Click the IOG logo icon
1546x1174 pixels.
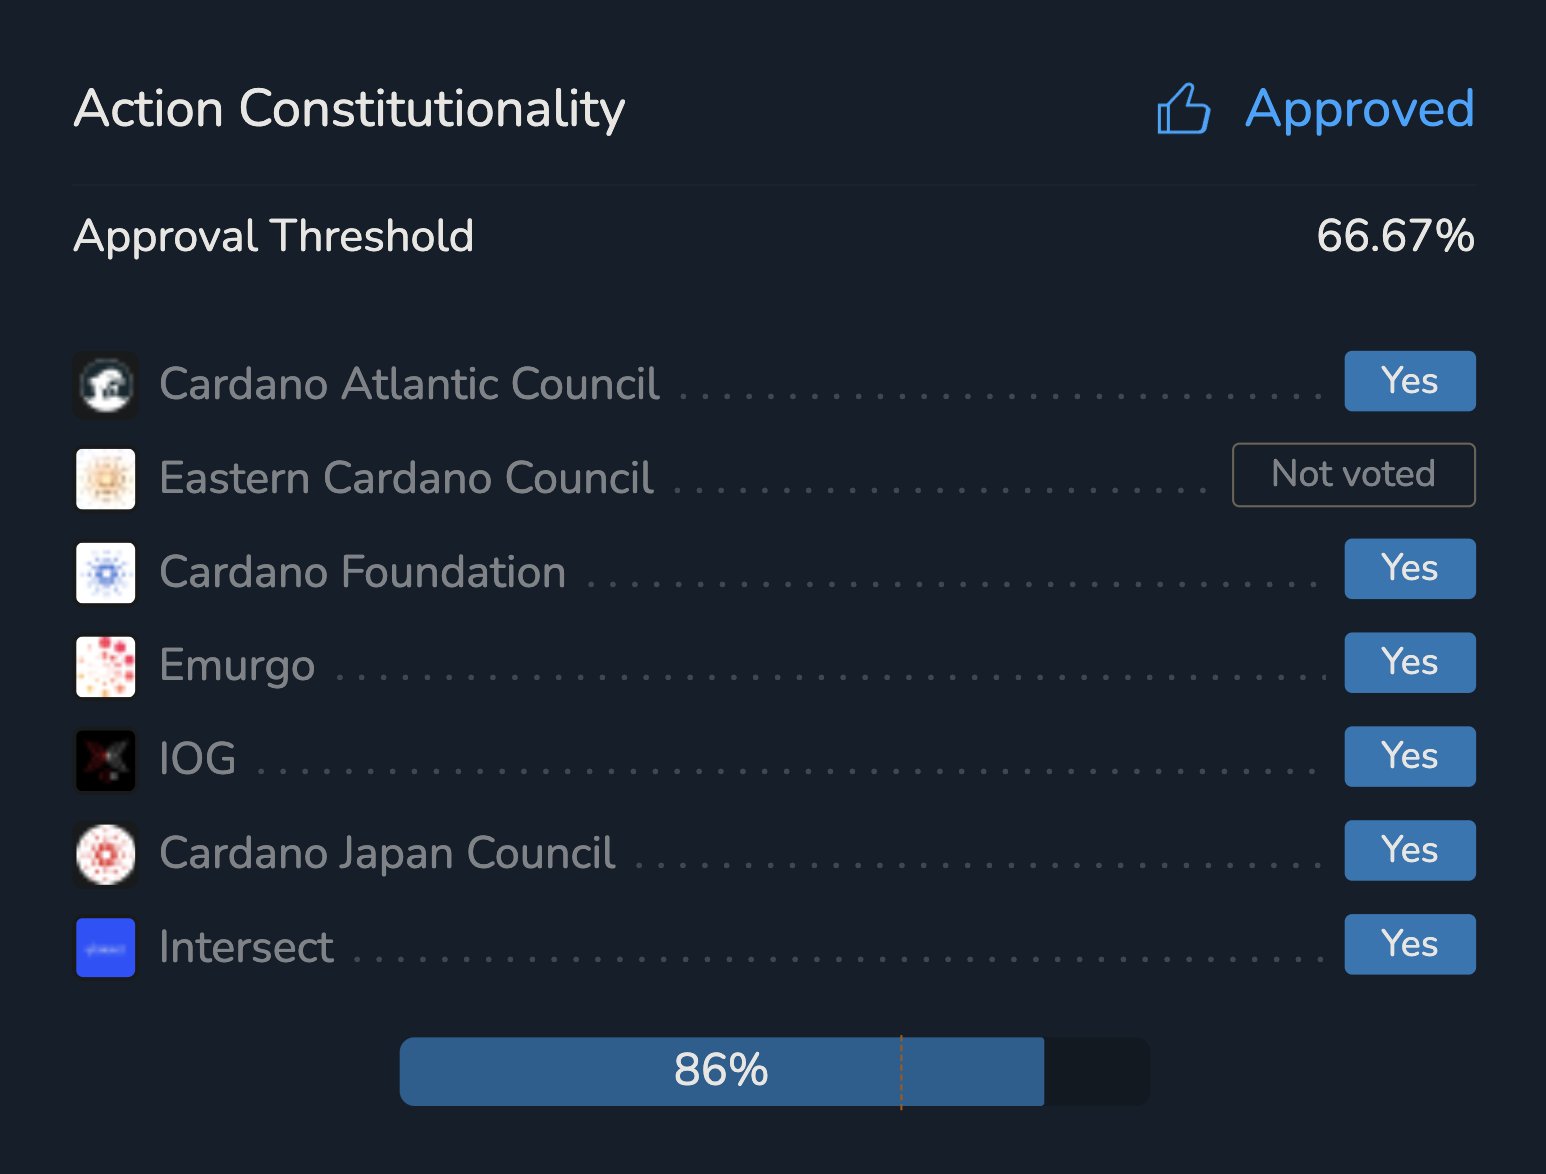pyautogui.click(x=105, y=760)
